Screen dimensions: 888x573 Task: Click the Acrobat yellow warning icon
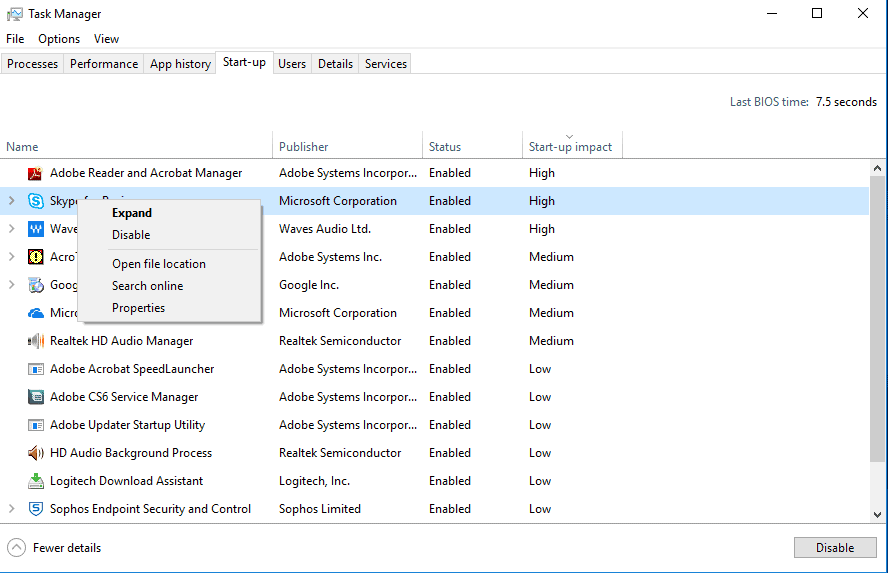point(36,257)
